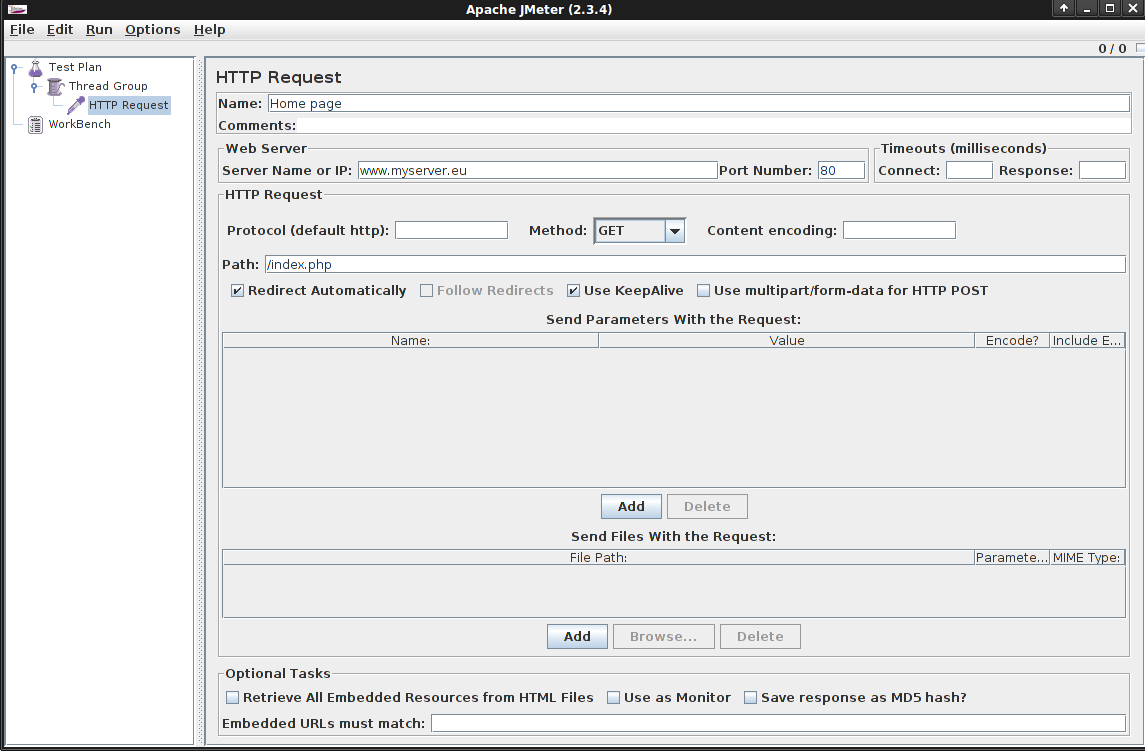Image resolution: width=1145 pixels, height=751 pixels.
Task: Open the Edit menu
Action: (60, 29)
